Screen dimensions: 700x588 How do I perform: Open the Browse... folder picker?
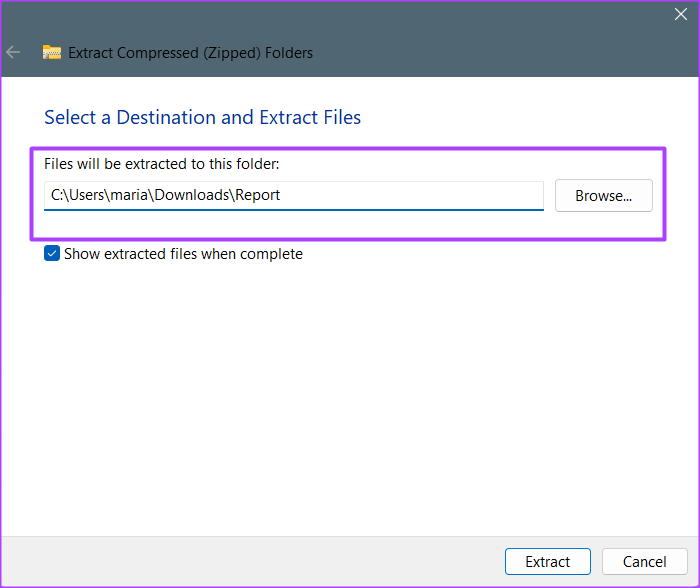[x=604, y=196]
